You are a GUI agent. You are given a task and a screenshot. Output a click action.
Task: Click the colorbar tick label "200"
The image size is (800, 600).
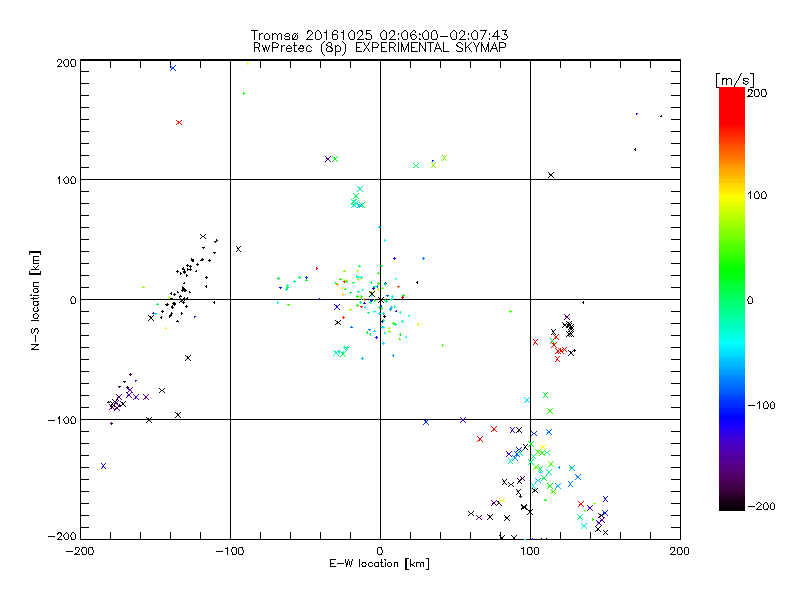point(757,93)
